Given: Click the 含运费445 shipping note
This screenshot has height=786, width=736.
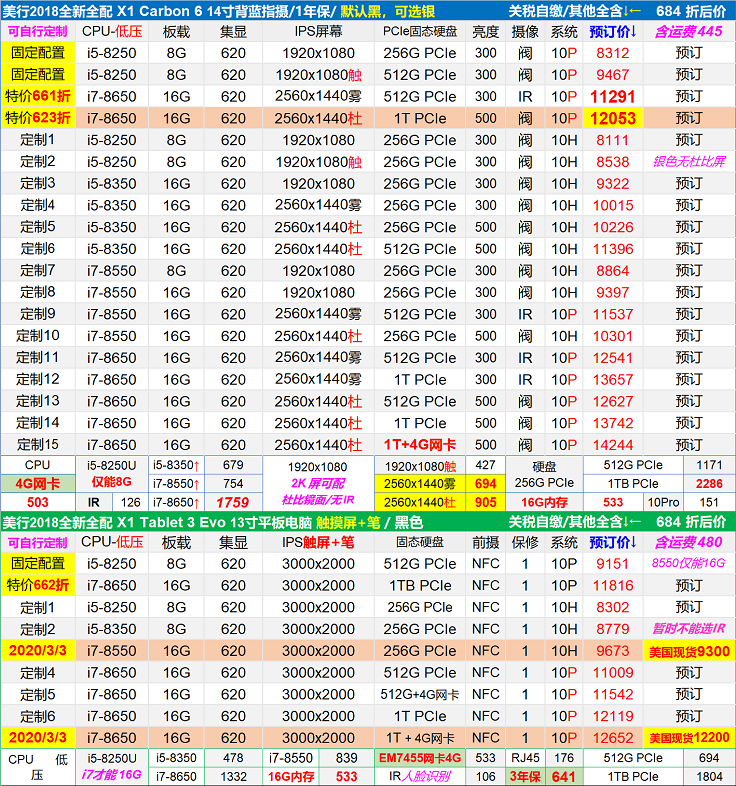Looking at the screenshot, I should click(x=688, y=31).
